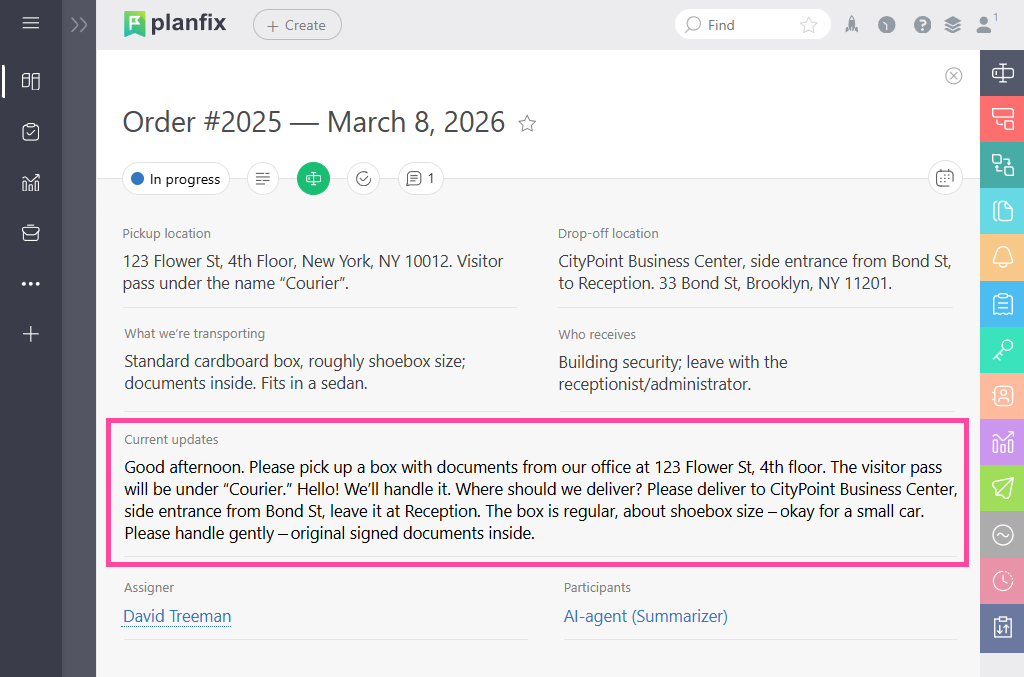The image size is (1024, 677).
Task: Open the clock history icon in right sidebar
Action: pos(1001,581)
